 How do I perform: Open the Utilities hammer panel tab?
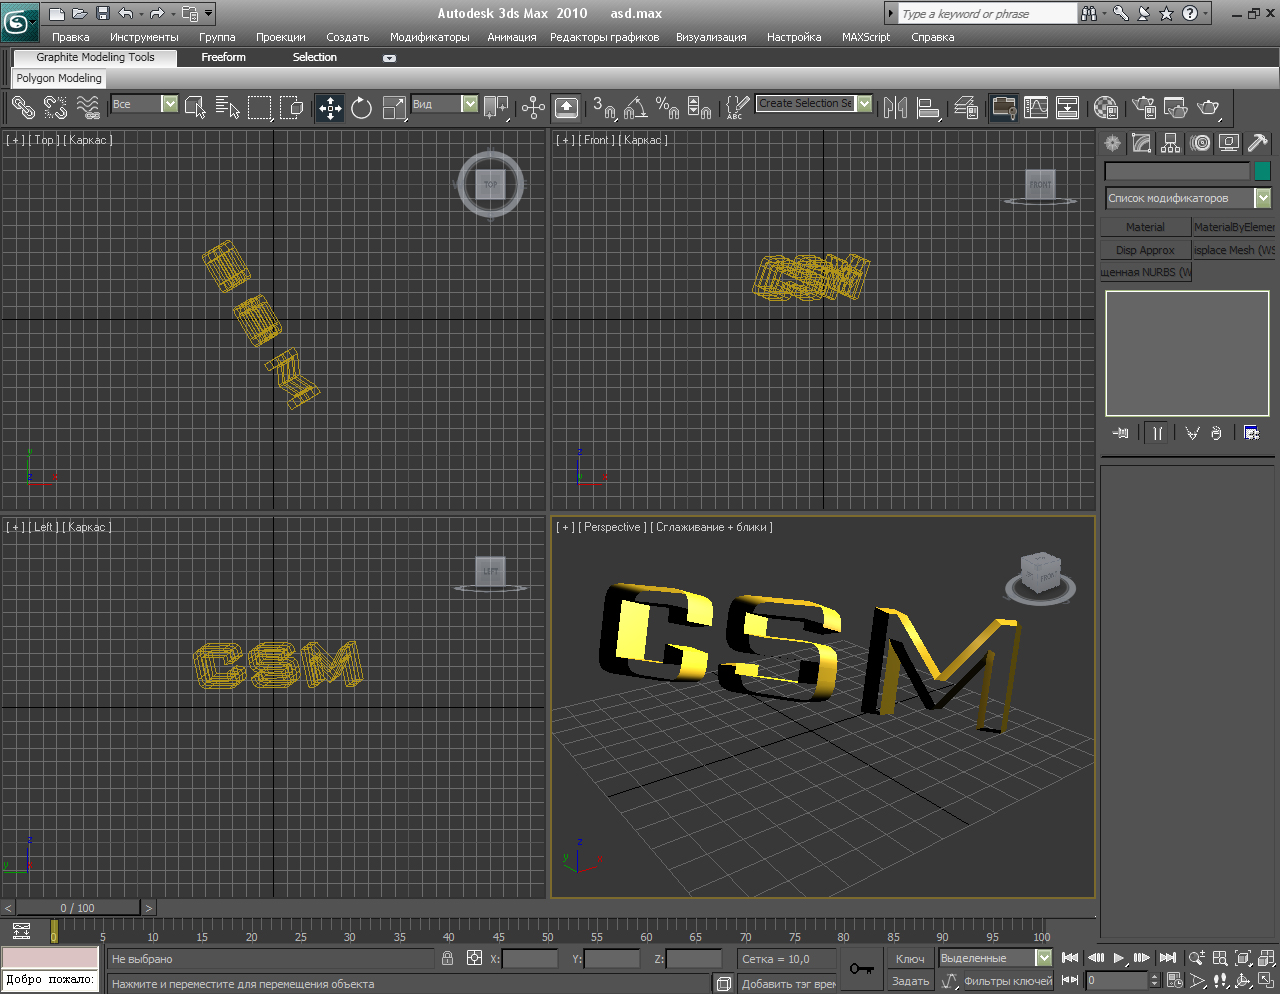pos(1258,143)
